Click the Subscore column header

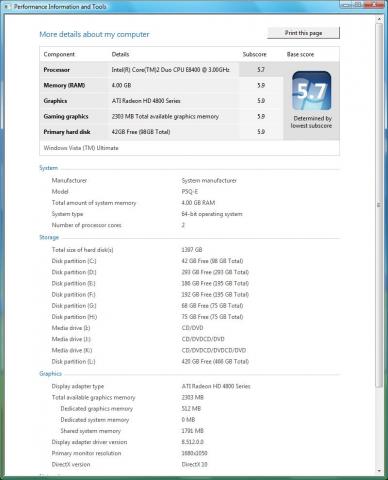click(x=255, y=54)
